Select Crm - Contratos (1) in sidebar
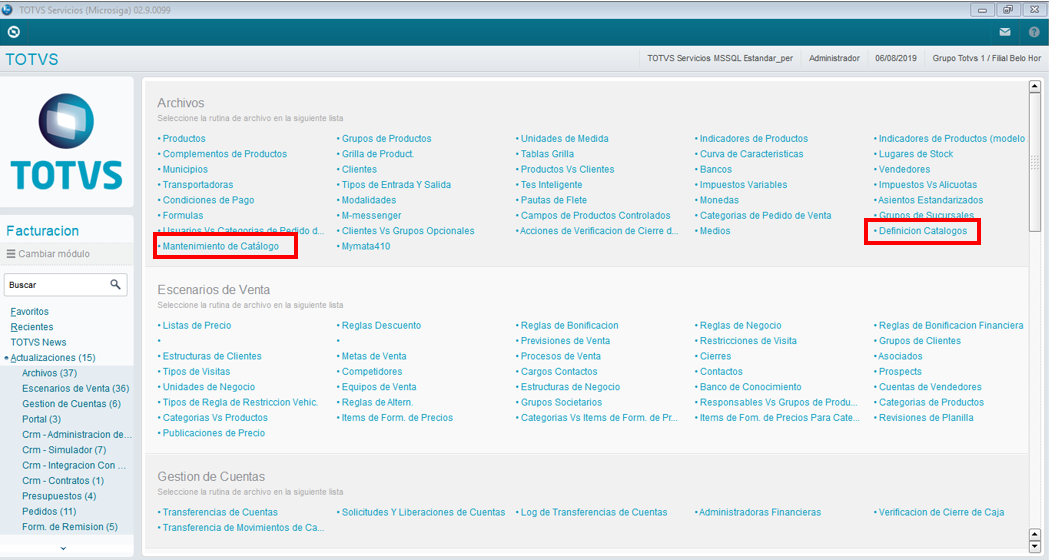Image resolution: width=1050 pixels, height=560 pixels. [63, 481]
